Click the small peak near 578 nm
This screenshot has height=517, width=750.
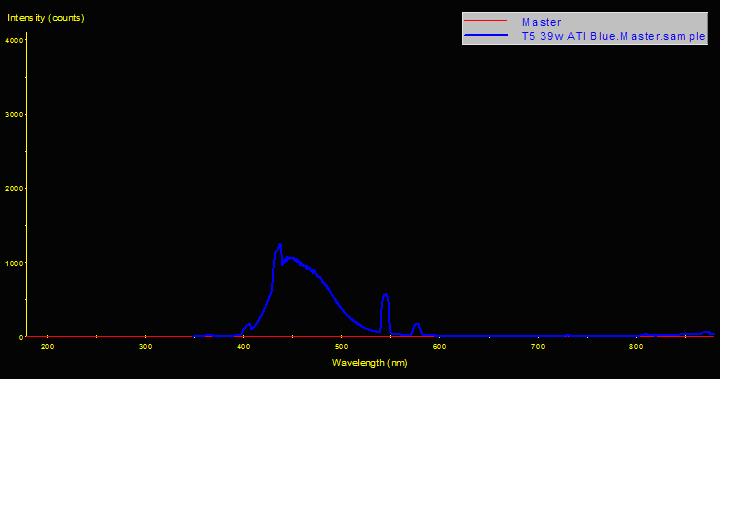(x=416, y=325)
